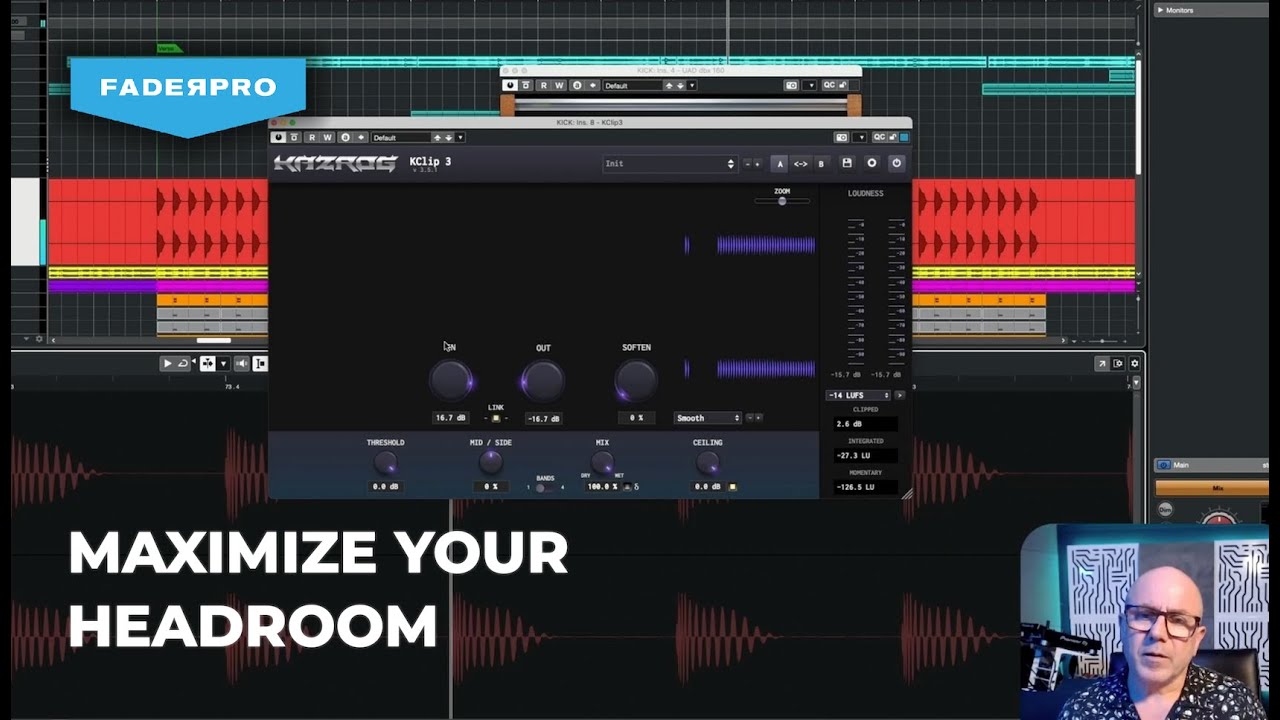This screenshot has width=1280, height=720.
Task: Enable Read automation (R) in KClip3 window
Action: (x=312, y=137)
